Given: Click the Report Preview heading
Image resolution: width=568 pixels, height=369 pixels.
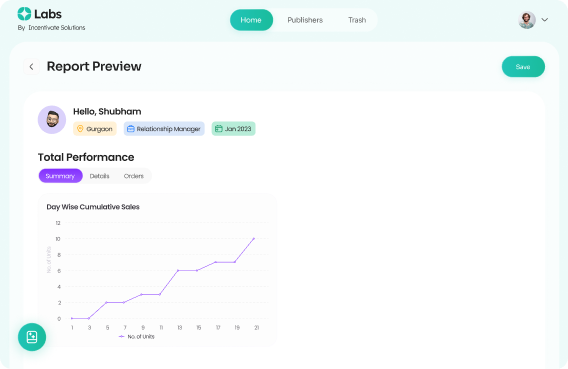Looking at the screenshot, I should click(94, 67).
